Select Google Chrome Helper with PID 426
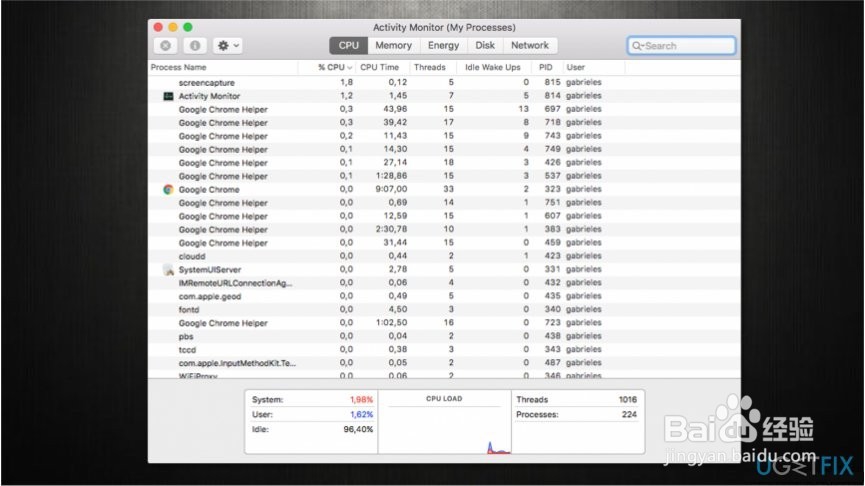This screenshot has width=865, height=486. pyautogui.click(x=444, y=163)
